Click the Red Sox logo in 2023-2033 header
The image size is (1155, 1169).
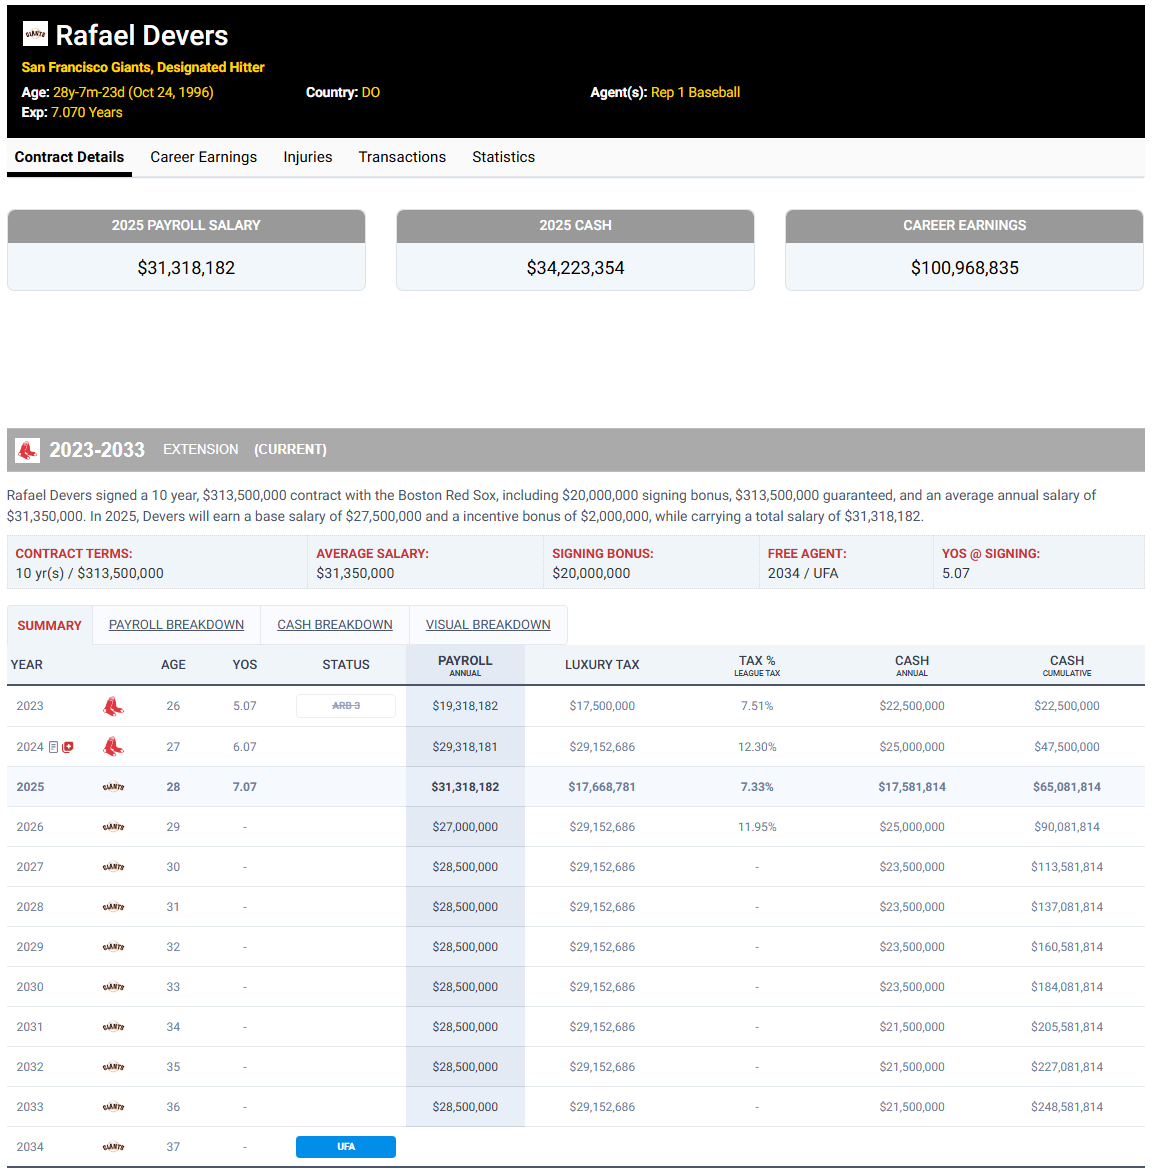pyautogui.click(x=28, y=450)
